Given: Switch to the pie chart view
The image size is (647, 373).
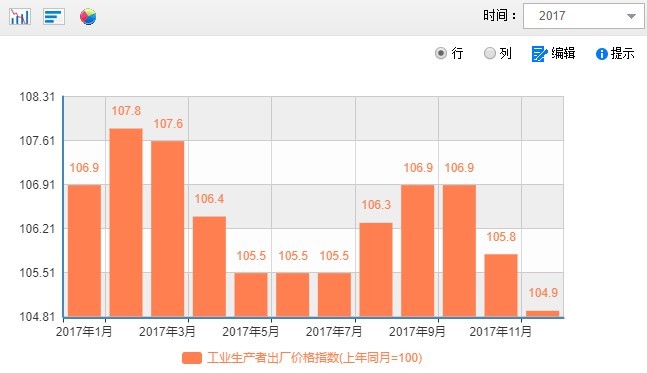Looking at the screenshot, I should pyautogui.click(x=88, y=17).
